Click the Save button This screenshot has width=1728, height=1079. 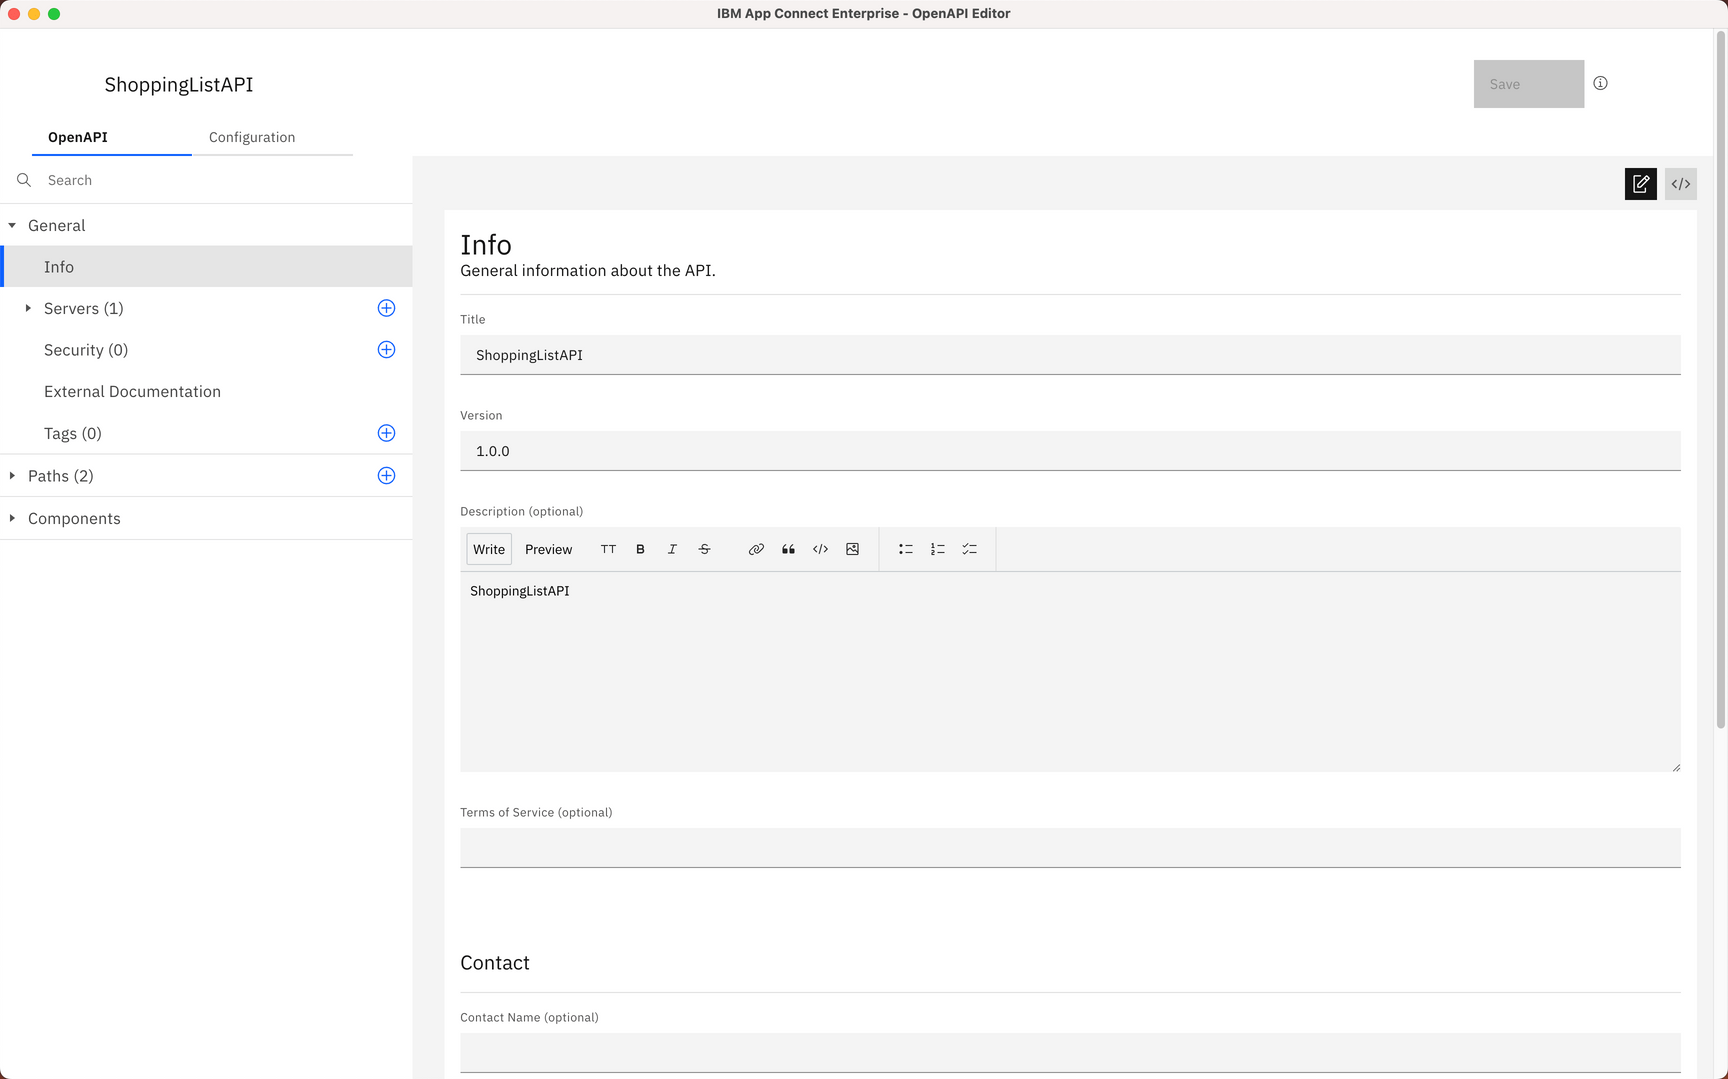pyautogui.click(x=1528, y=84)
